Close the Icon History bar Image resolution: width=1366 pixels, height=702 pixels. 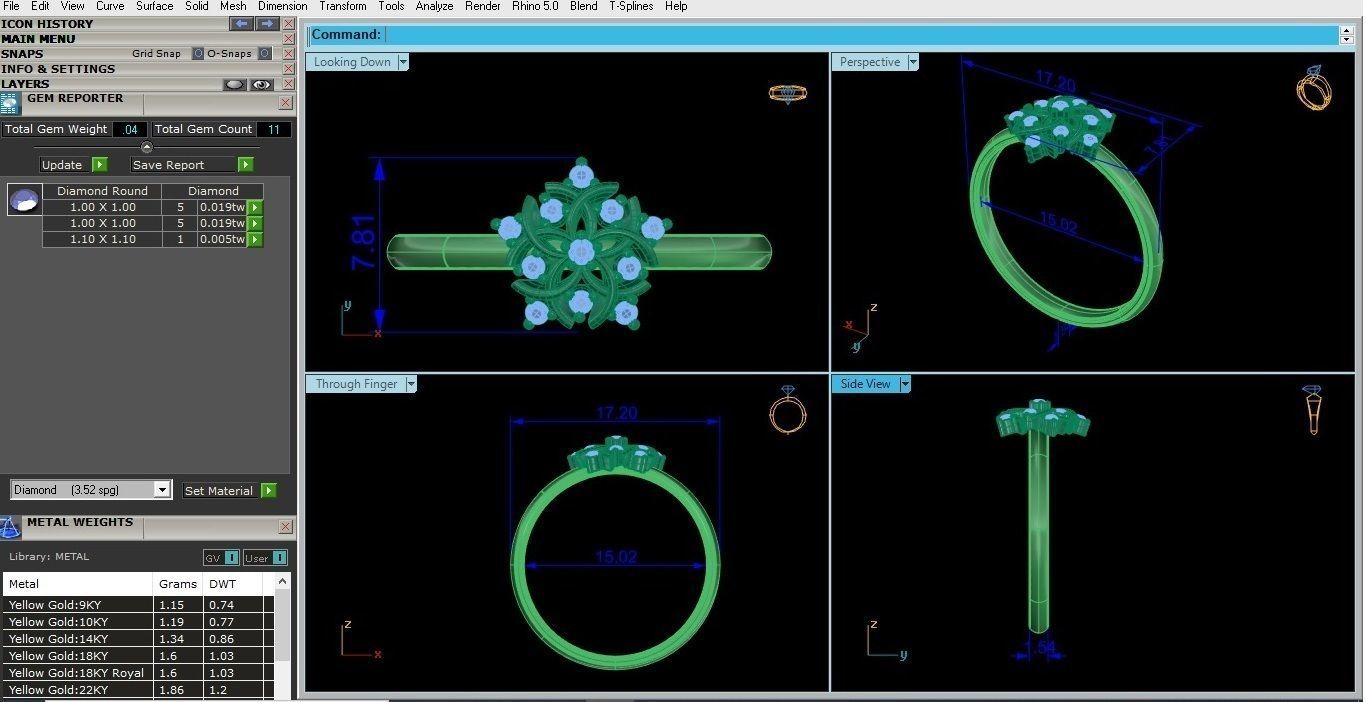coord(289,24)
